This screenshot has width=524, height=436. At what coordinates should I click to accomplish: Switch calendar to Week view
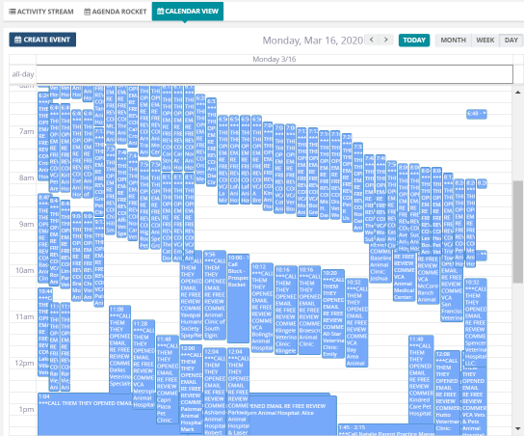(485, 40)
